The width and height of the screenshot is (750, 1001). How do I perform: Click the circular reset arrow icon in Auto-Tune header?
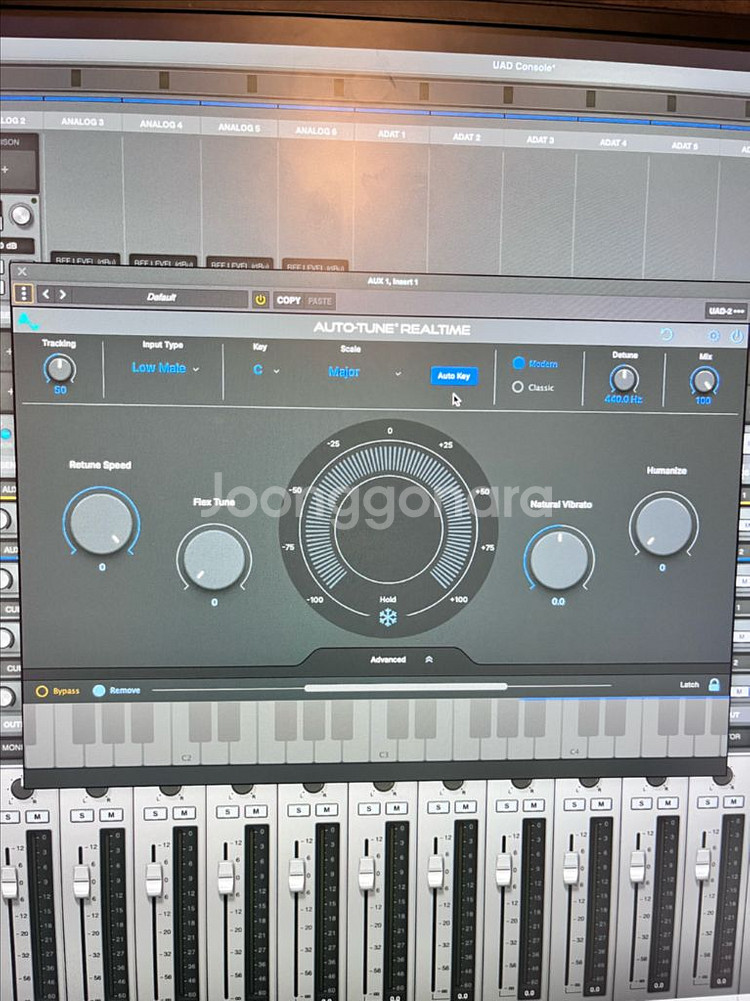pyautogui.click(x=666, y=334)
